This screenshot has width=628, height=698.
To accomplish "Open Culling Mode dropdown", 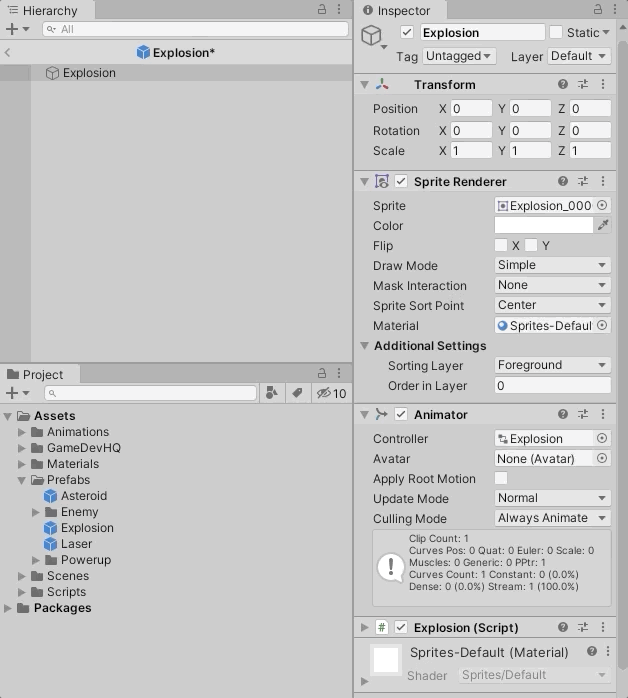I will coord(552,518).
